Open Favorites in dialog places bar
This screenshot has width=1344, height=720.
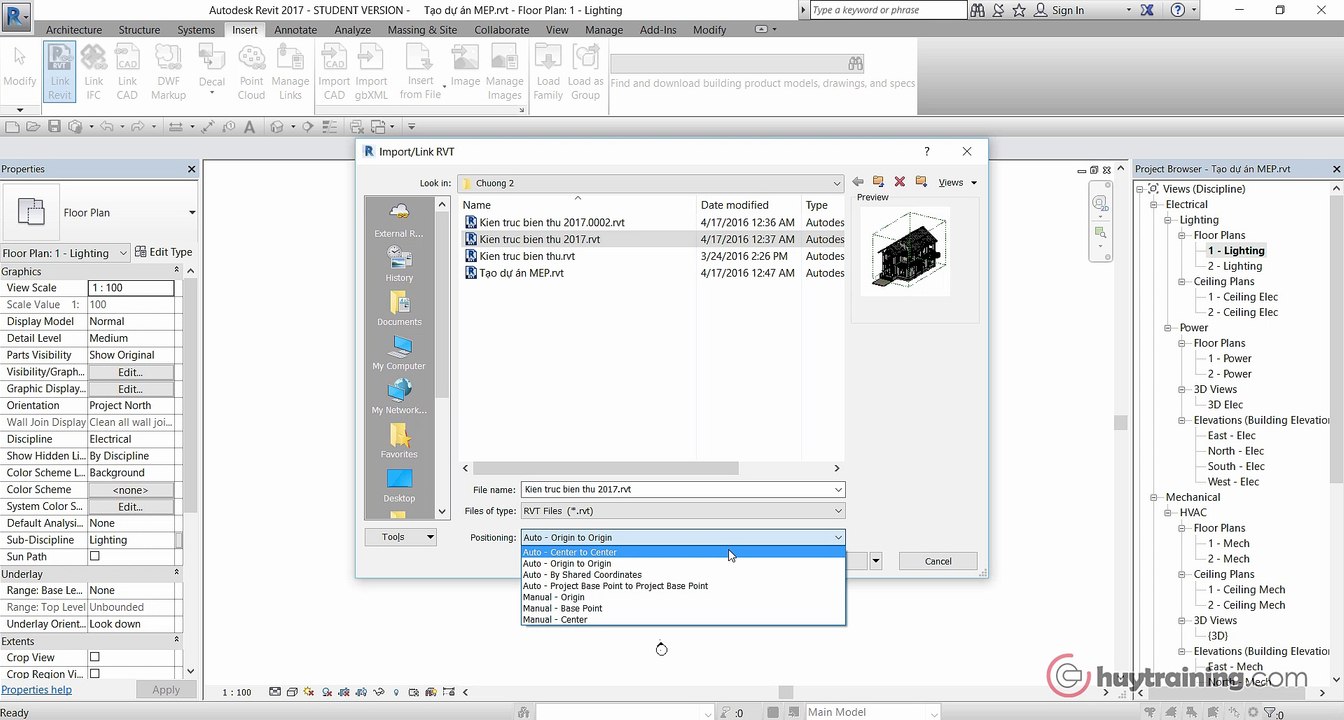point(399,439)
